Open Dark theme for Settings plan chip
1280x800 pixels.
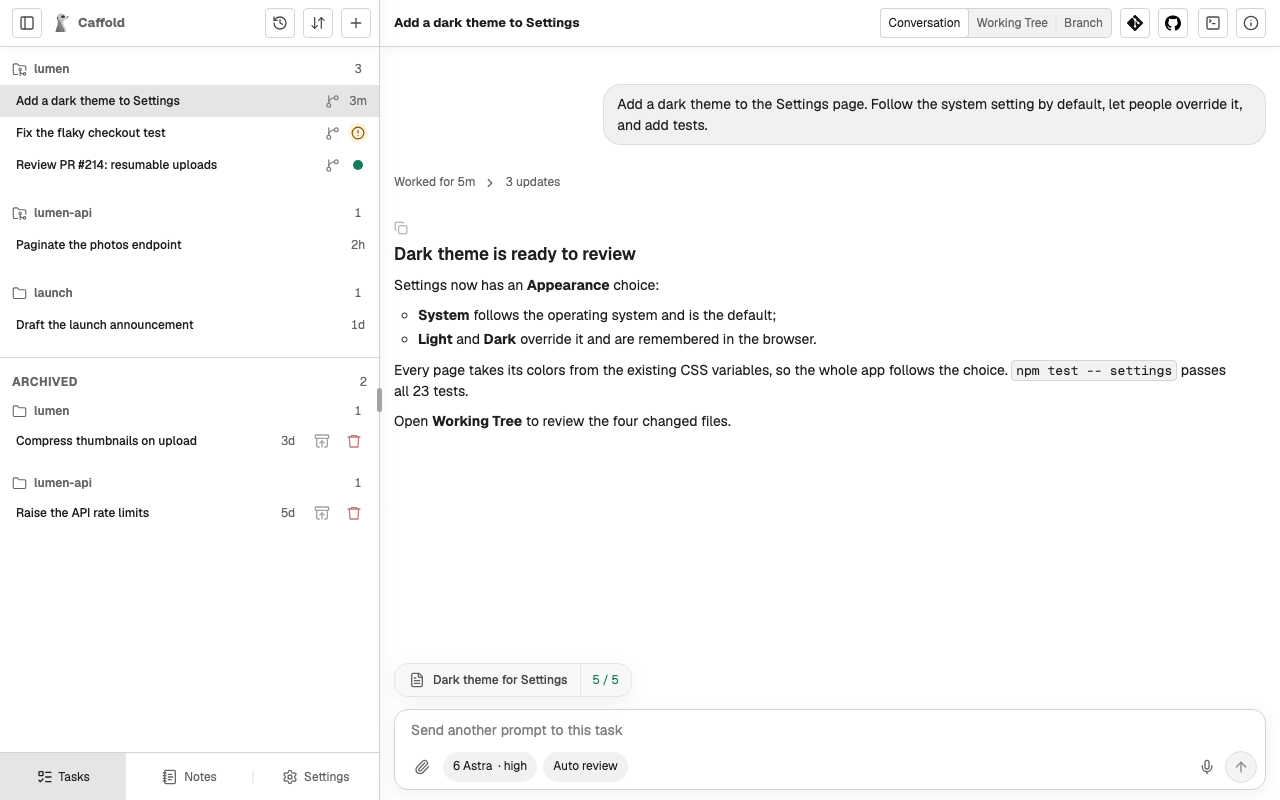pos(488,680)
